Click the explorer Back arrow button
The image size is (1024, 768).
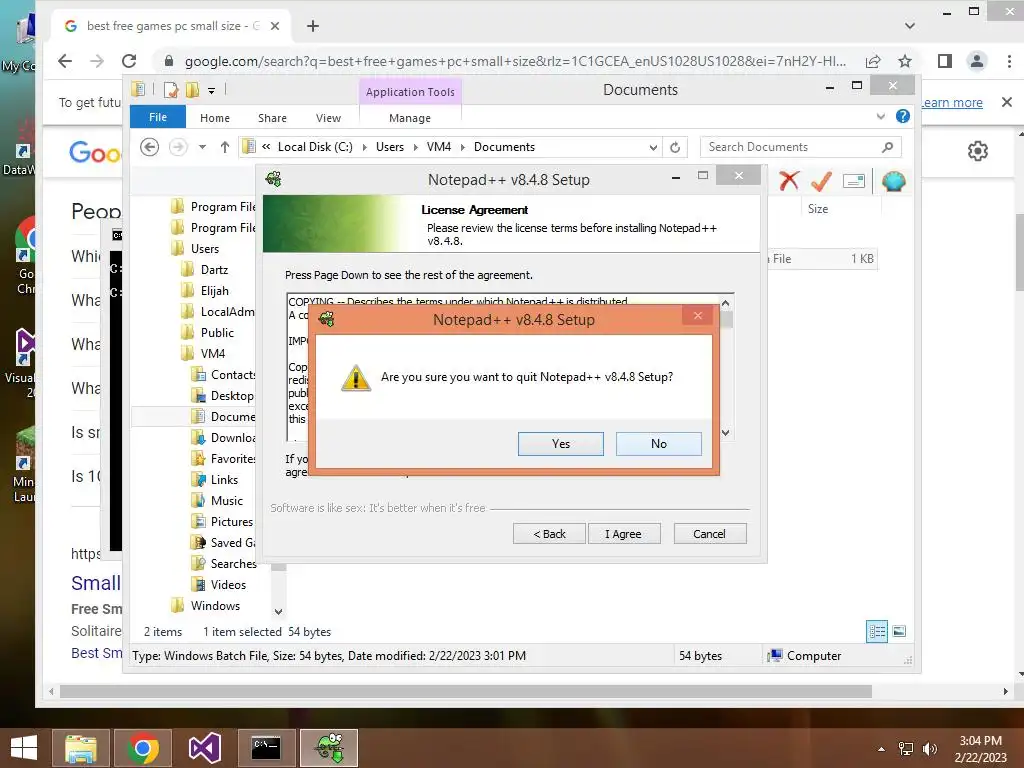(150, 147)
